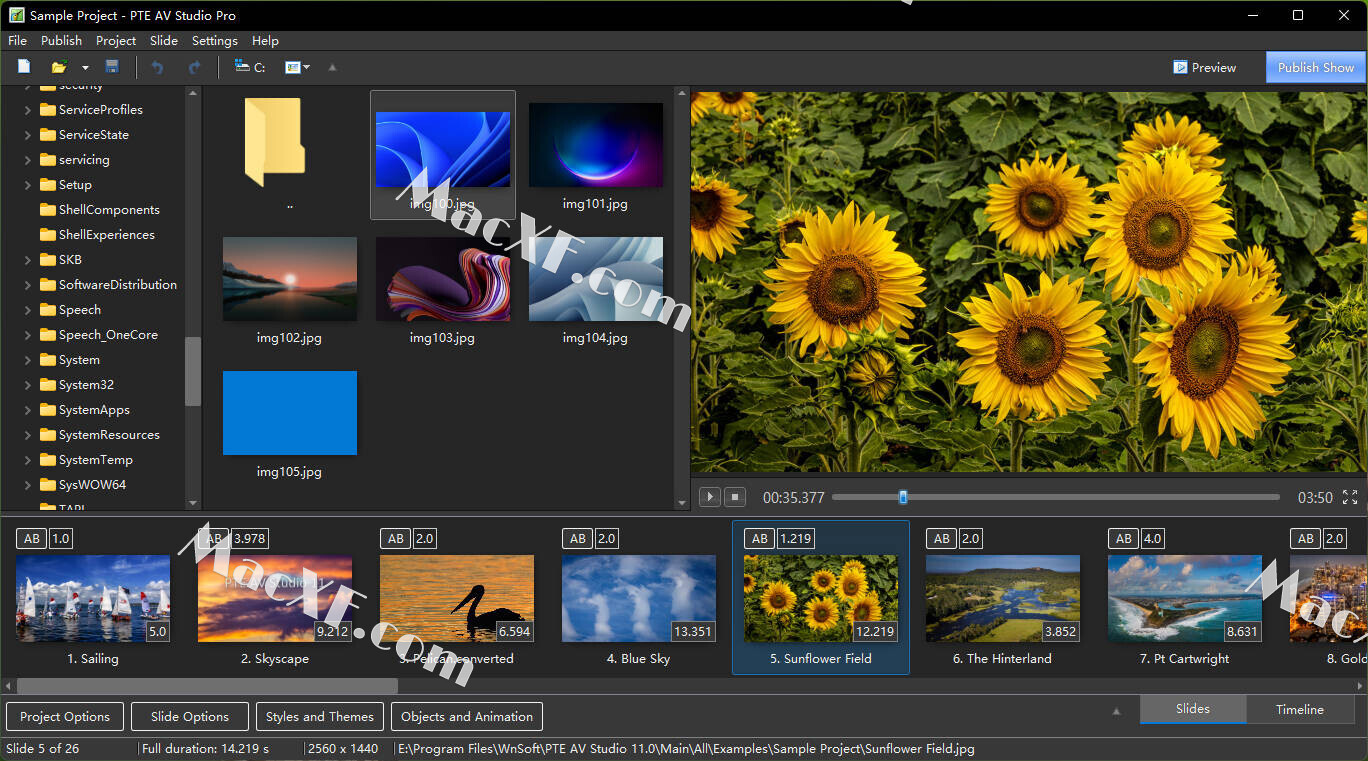Click AB transition icon on Sailing slide

point(31,539)
